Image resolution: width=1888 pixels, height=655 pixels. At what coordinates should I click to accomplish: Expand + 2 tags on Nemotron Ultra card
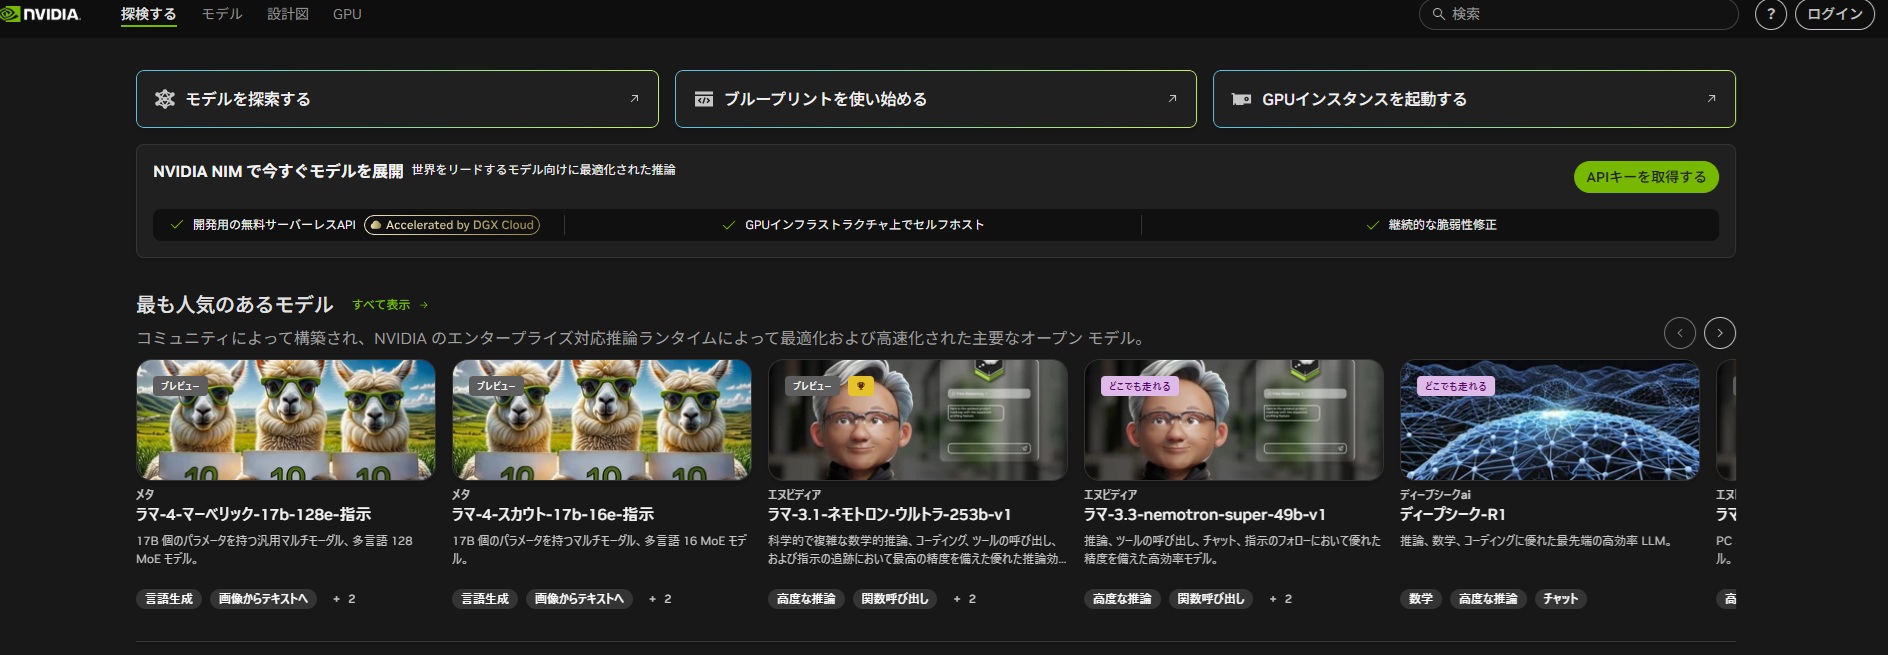click(x=965, y=599)
